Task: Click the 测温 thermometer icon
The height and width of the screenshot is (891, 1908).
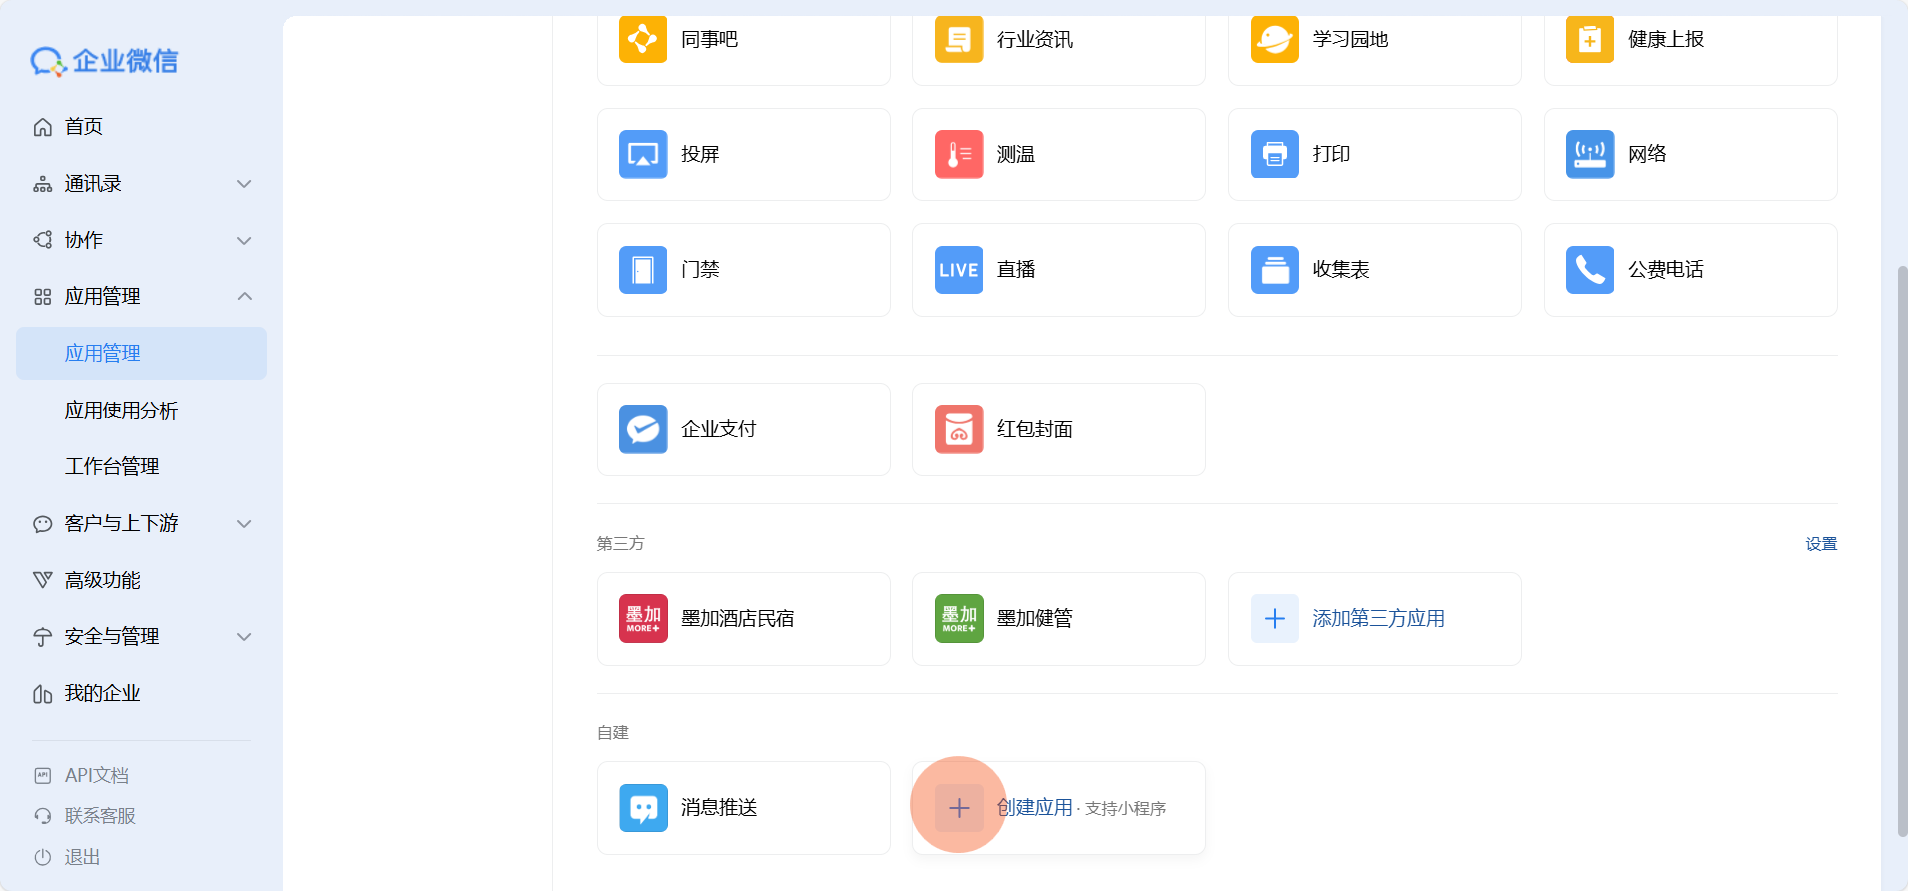Action: 958,154
